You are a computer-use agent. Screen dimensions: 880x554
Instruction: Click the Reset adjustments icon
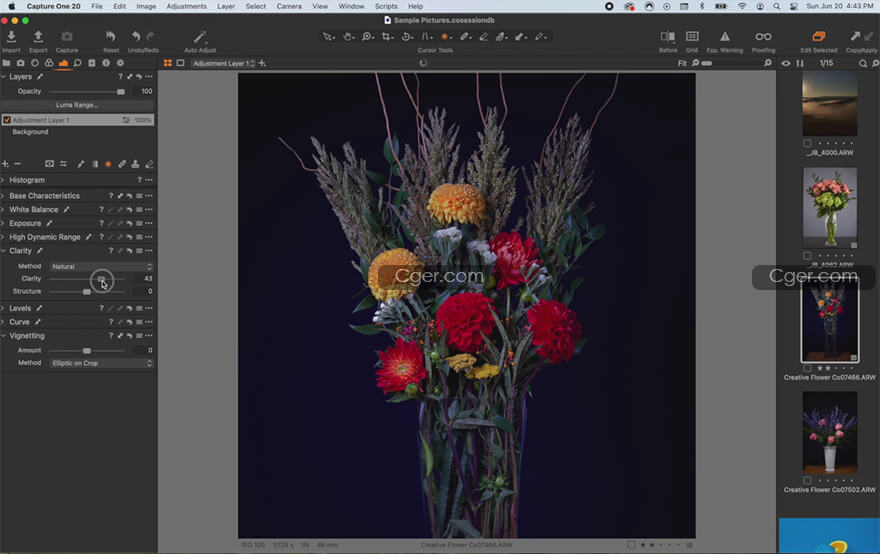tap(111, 36)
